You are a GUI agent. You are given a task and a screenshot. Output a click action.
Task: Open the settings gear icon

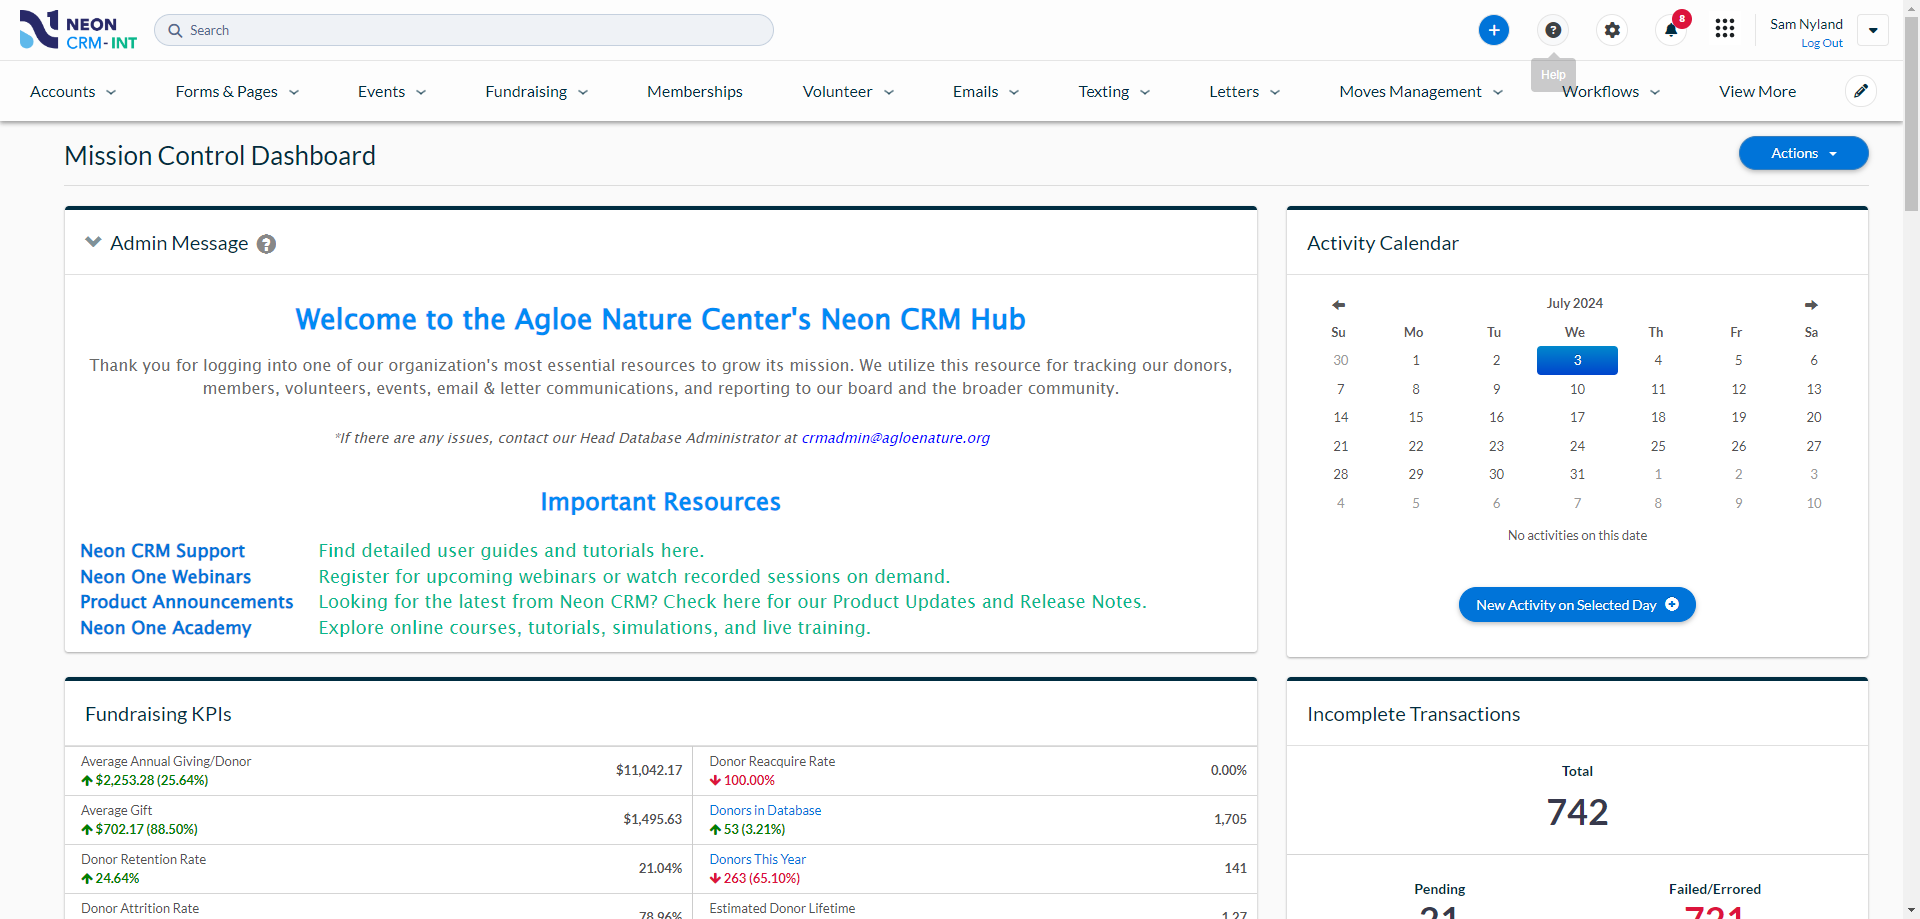(1611, 30)
